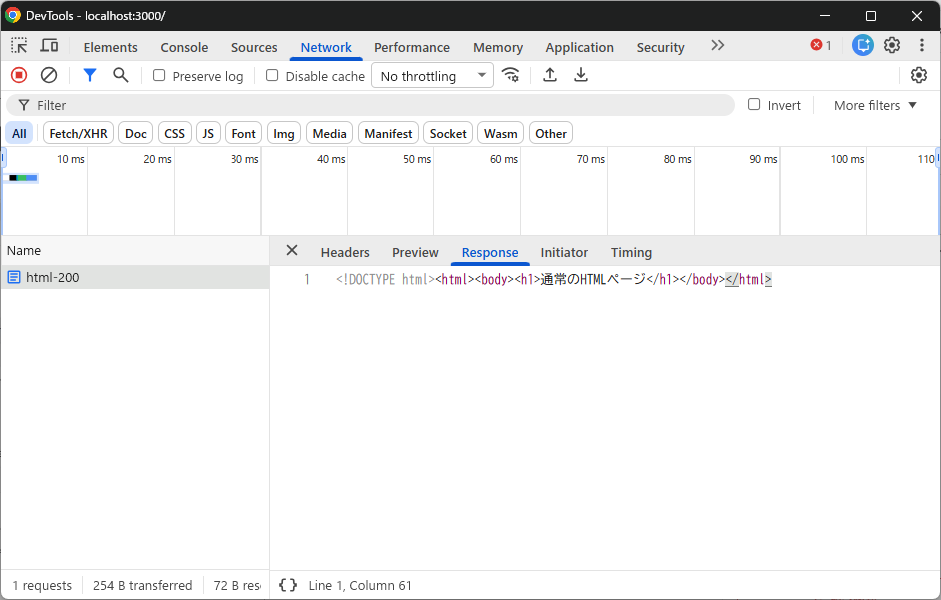Enable the Disable cache checkbox
Image resolution: width=941 pixels, height=600 pixels.
(272, 75)
